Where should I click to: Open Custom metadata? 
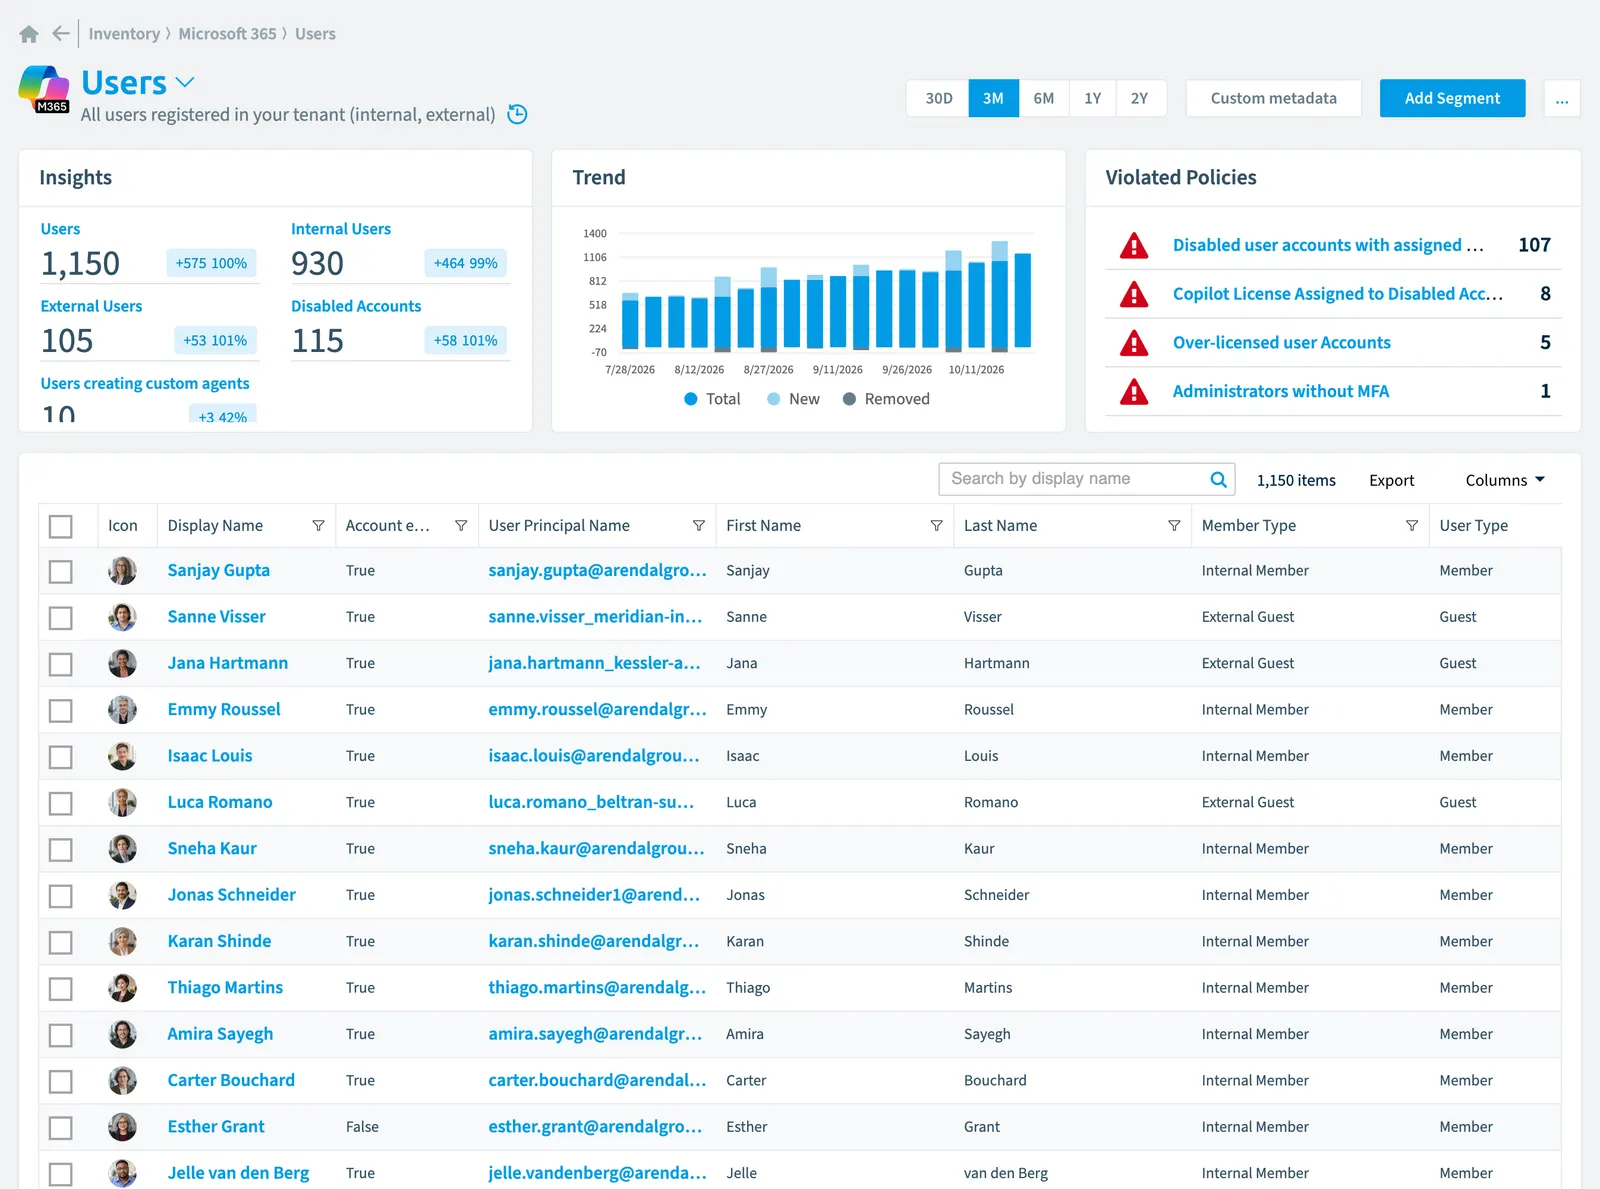click(x=1273, y=98)
